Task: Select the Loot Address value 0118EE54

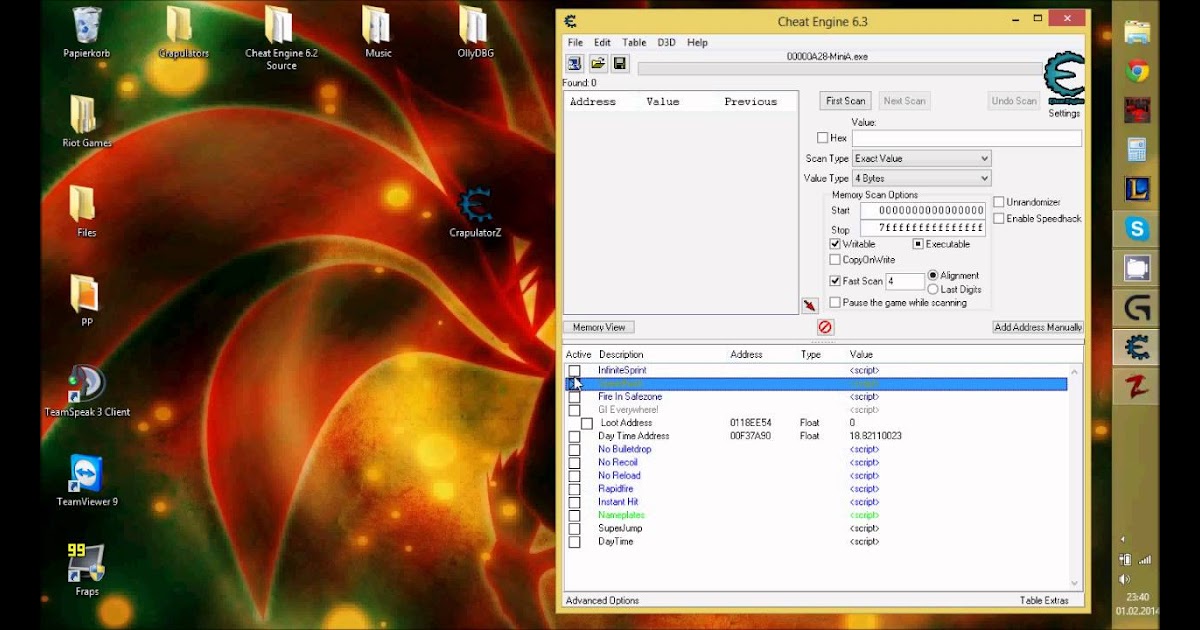Action: pos(750,423)
